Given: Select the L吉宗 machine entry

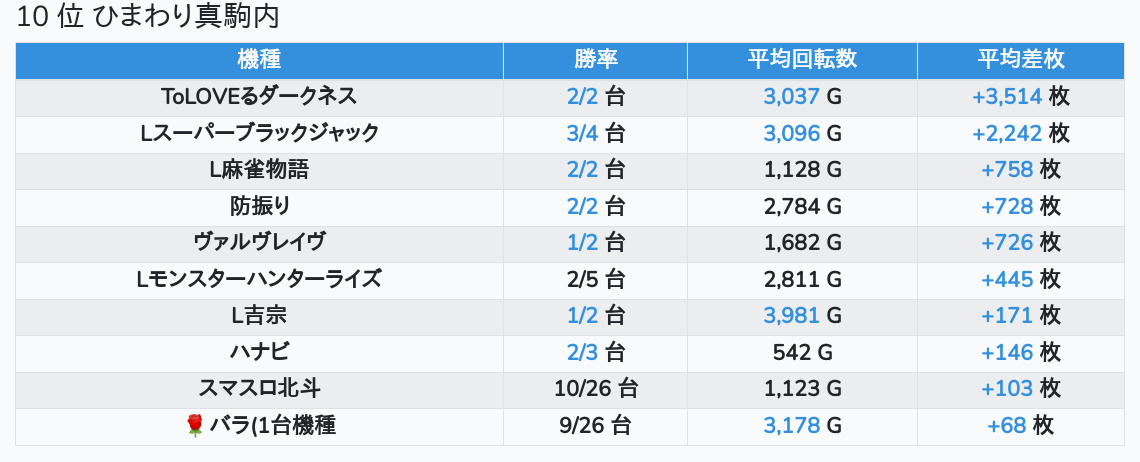Looking at the screenshot, I should click(x=259, y=316).
